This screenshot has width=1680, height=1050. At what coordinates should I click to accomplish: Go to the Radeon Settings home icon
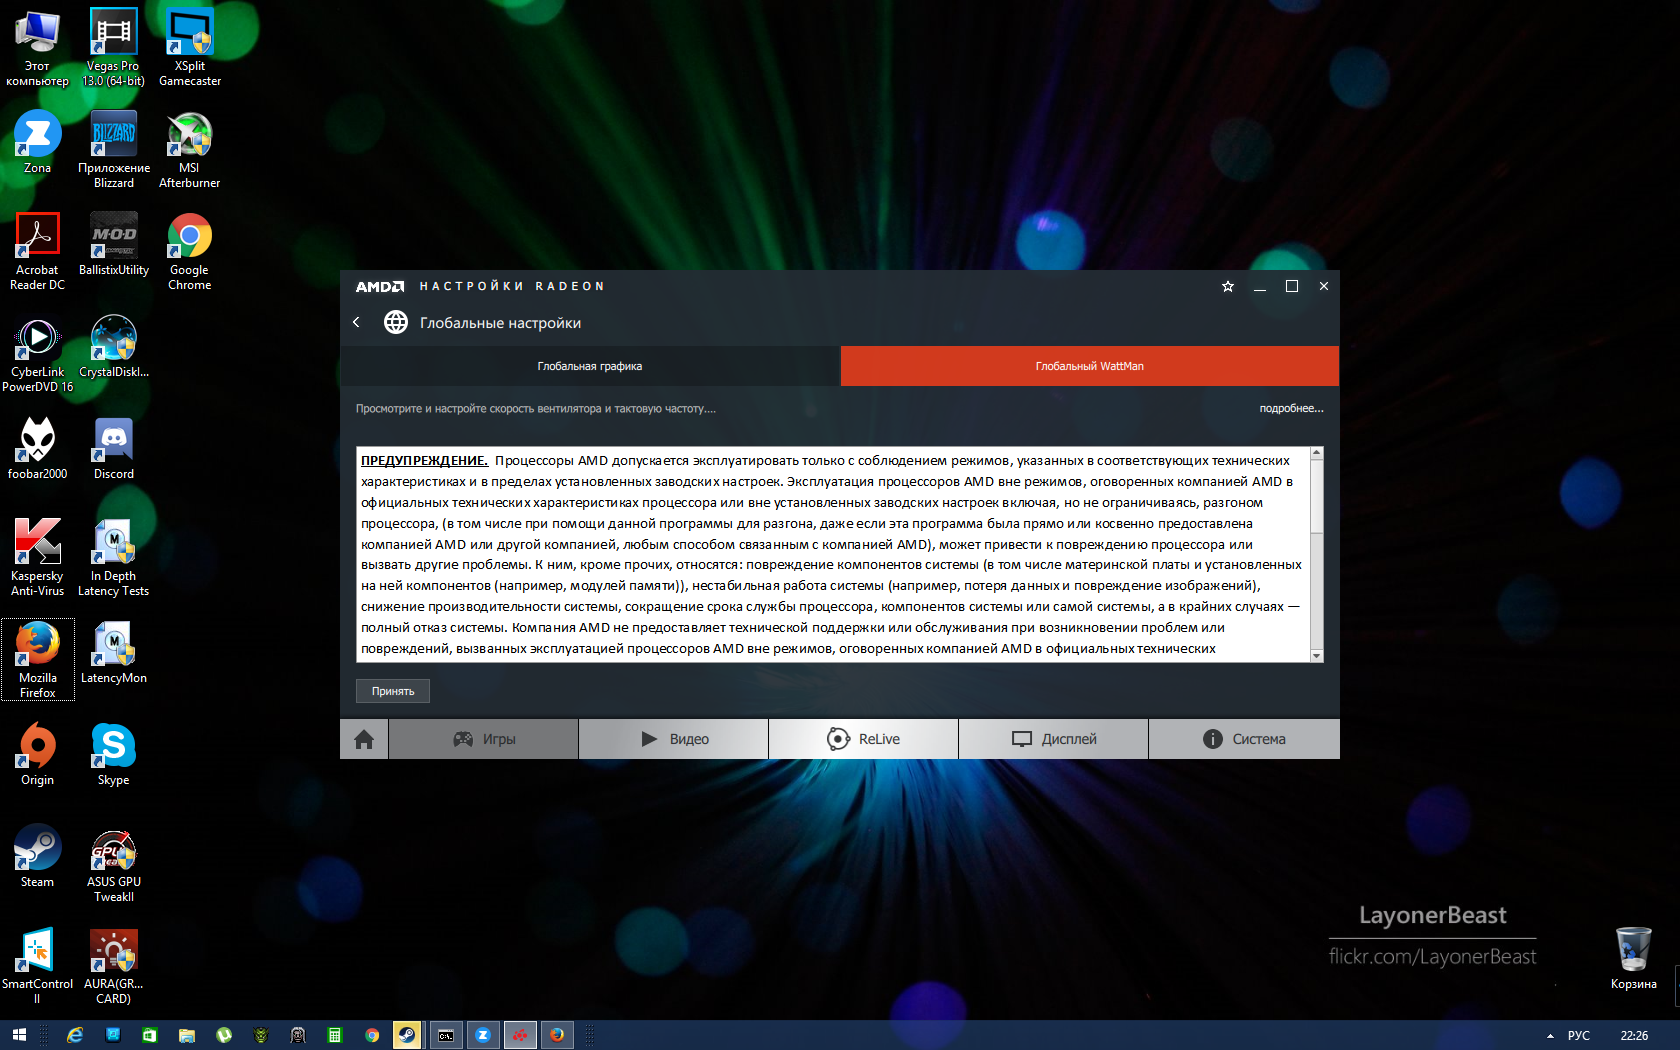[364, 739]
